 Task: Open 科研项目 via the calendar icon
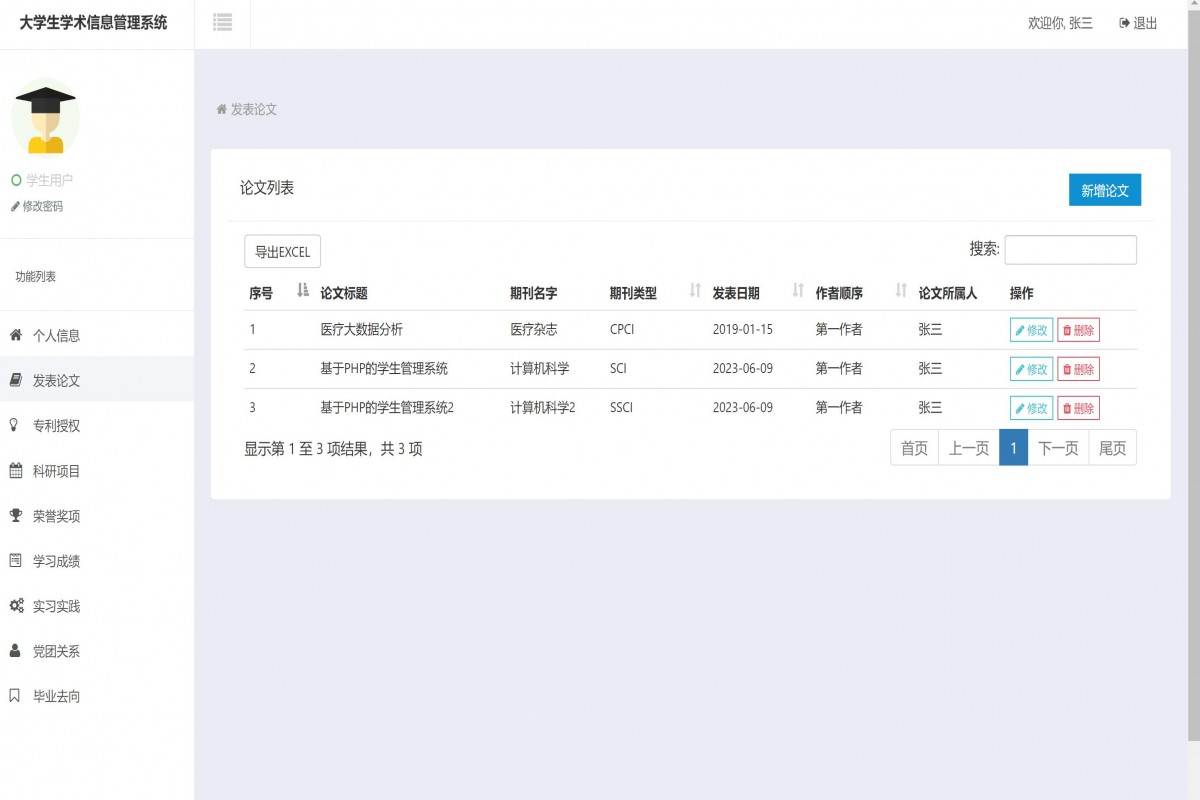18,469
